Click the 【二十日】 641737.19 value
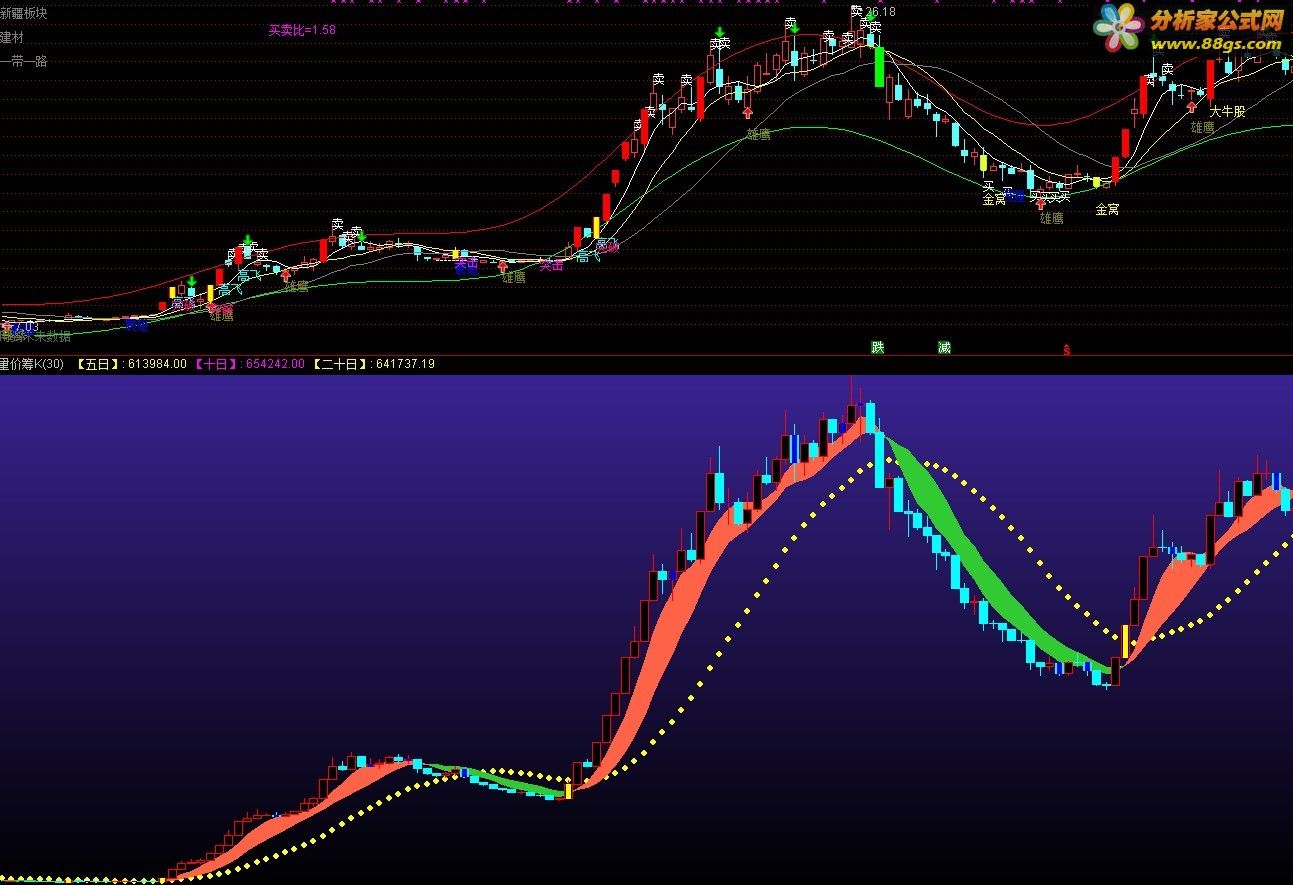 click(x=374, y=364)
